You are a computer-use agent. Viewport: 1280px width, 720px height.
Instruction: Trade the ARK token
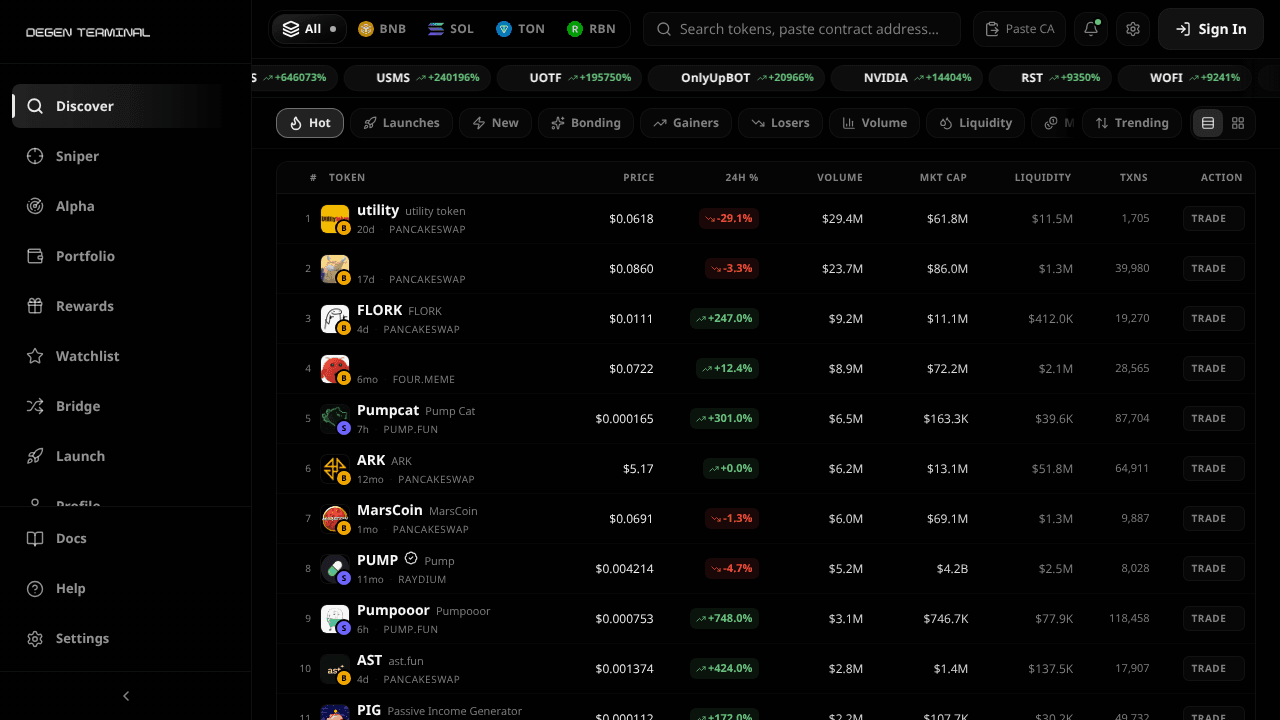pyautogui.click(x=1213, y=468)
